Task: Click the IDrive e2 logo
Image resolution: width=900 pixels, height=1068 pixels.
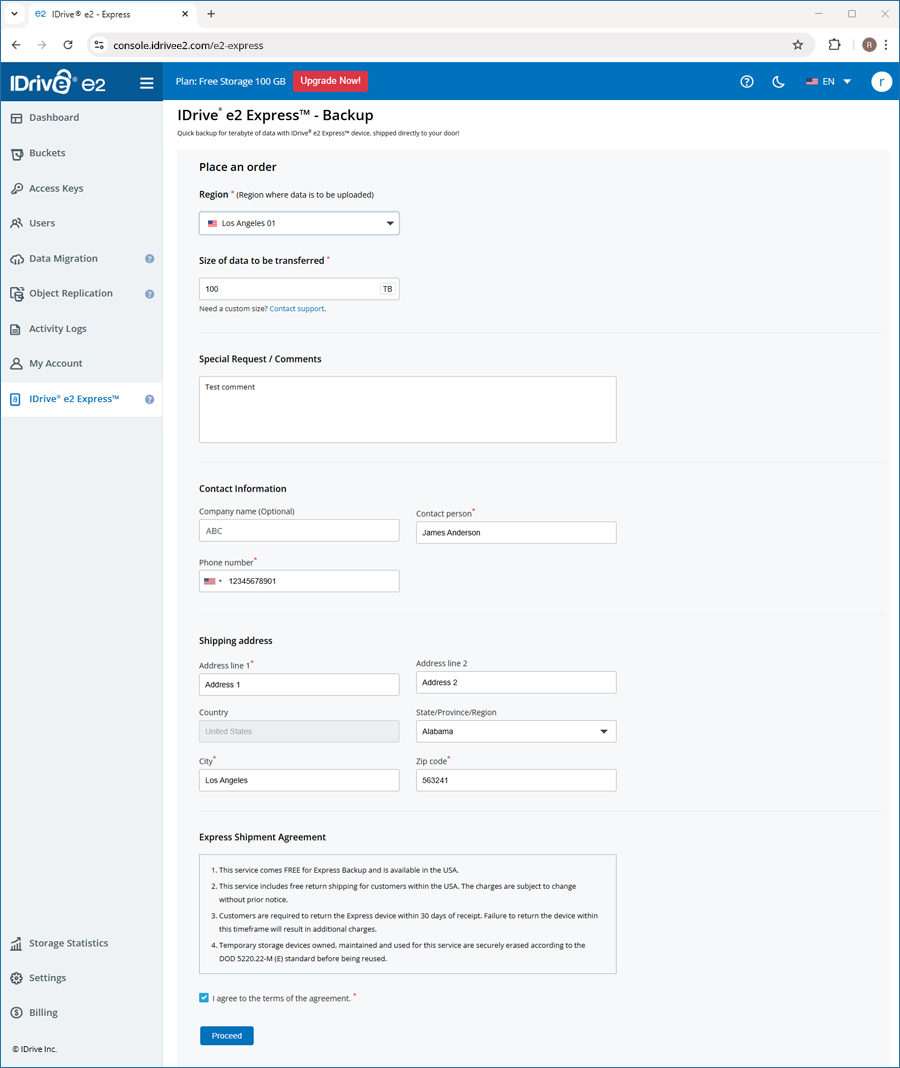Action: point(58,82)
